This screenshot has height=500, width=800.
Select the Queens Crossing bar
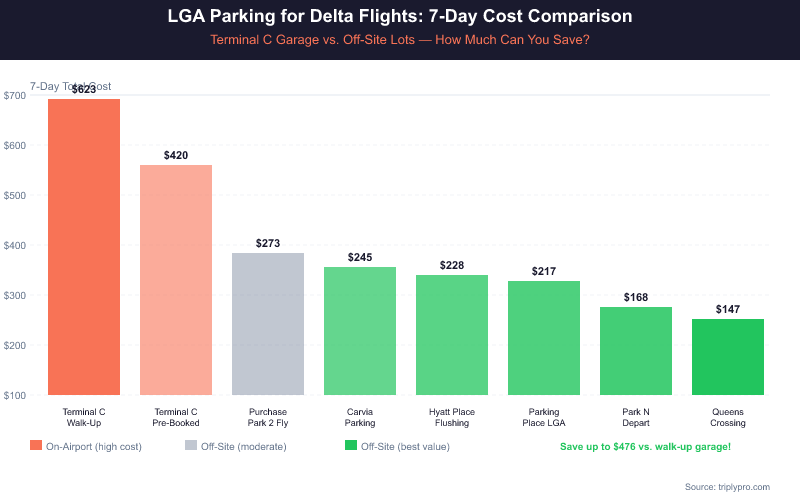coord(728,357)
